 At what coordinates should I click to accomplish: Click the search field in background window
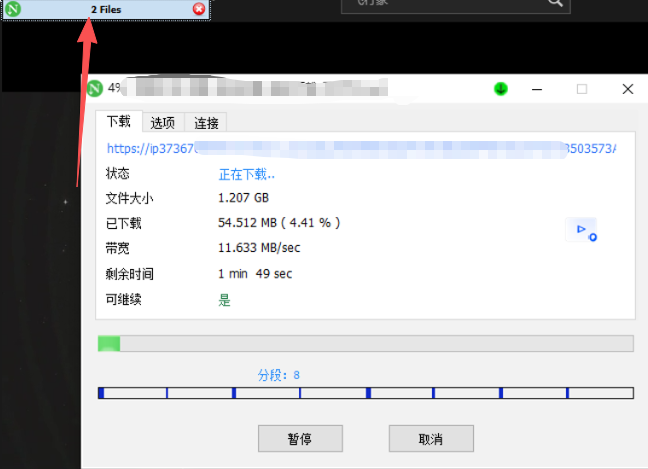click(x=456, y=5)
